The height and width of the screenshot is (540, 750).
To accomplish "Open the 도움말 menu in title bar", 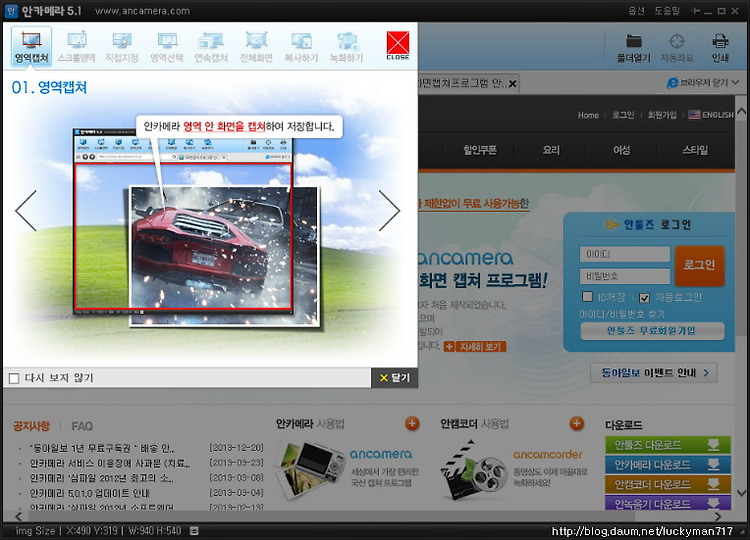I will point(667,11).
